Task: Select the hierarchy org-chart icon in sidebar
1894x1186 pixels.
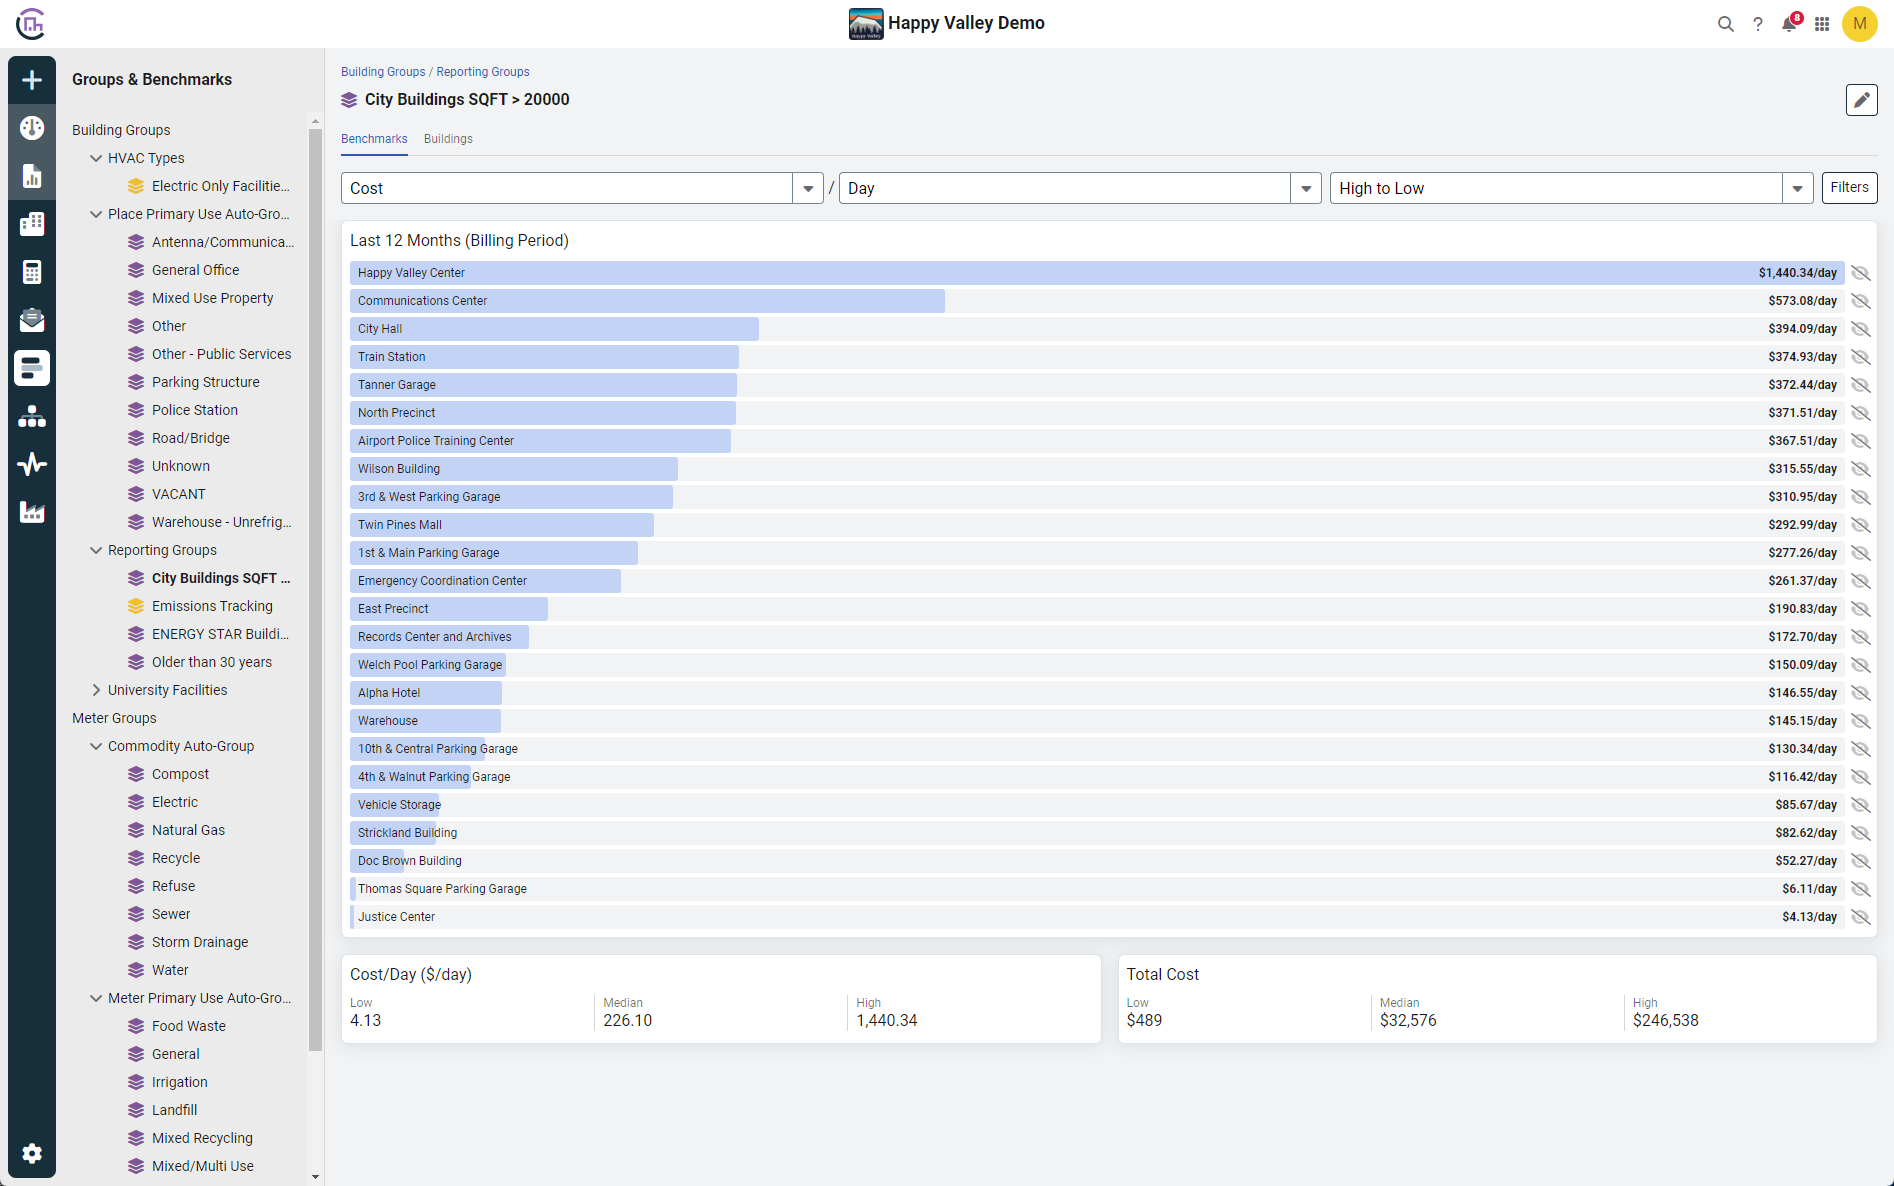Action: [31, 416]
